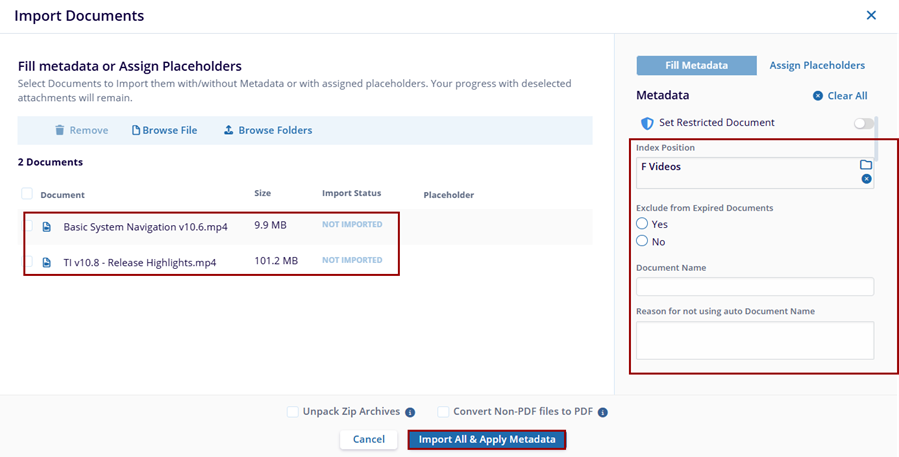Viewport: 899px width, 457px height.
Task: Click into the Document Name field
Action: (755, 287)
